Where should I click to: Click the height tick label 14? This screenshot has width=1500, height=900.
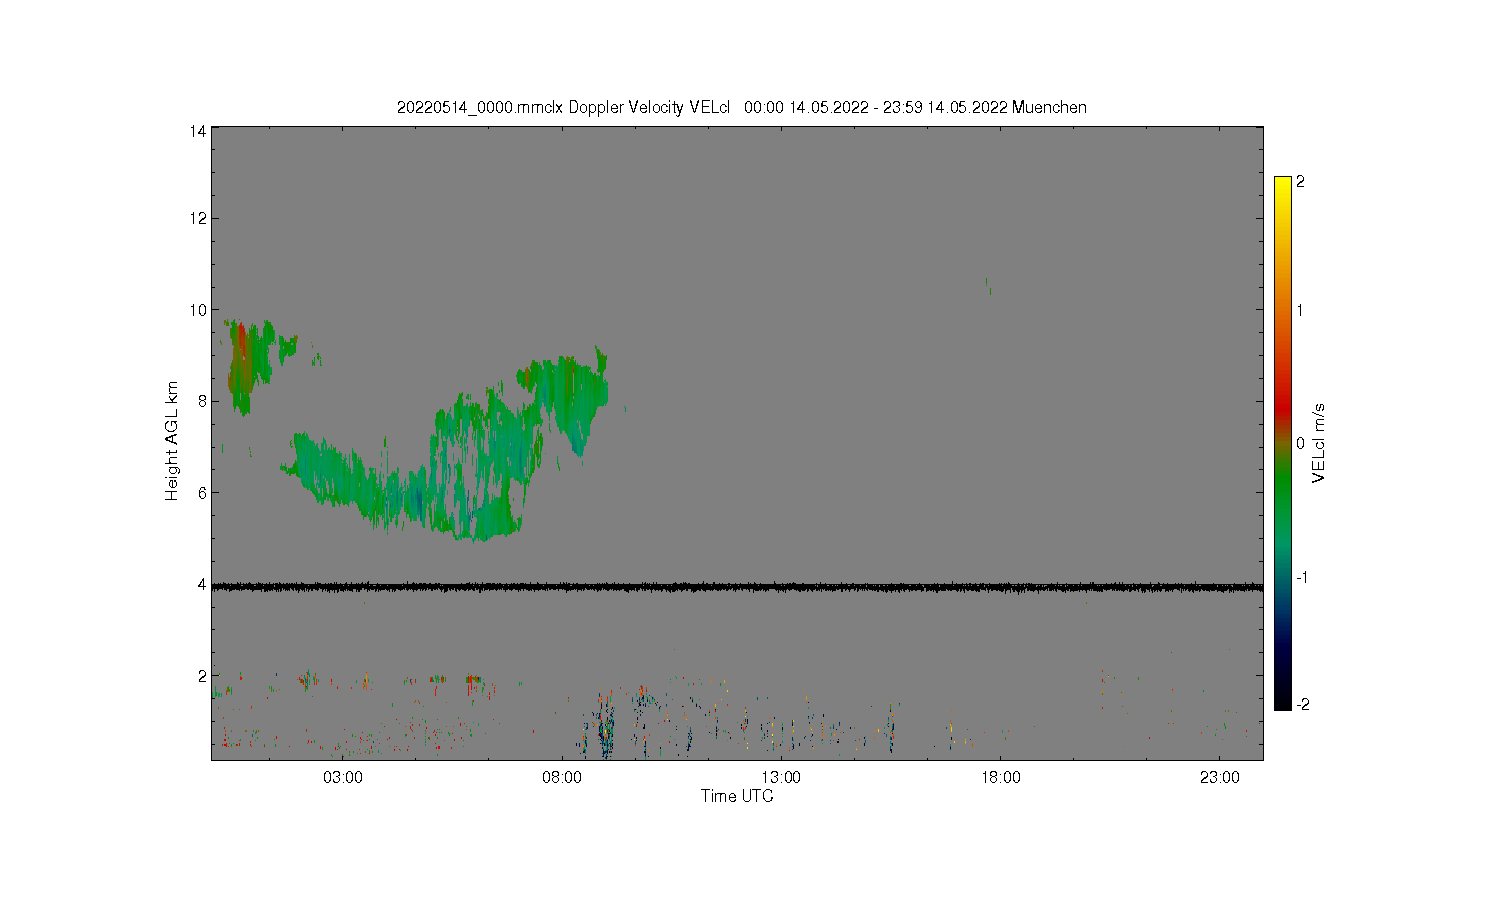(x=198, y=131)
